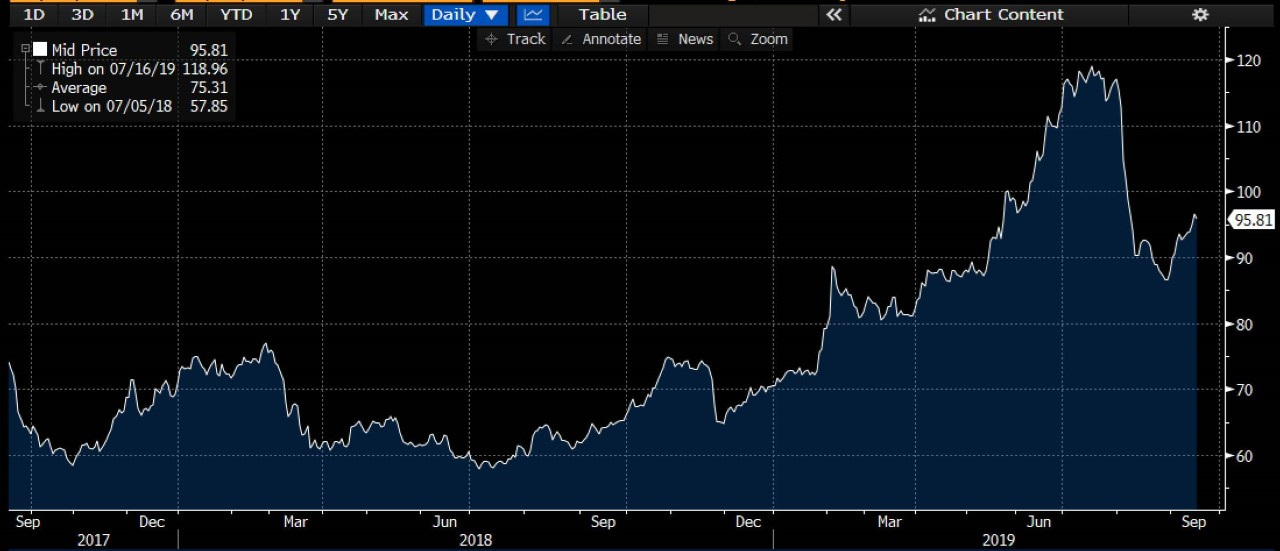This screenshot has width=1280, height=551.
Task: Show the Max time range
Action: point(391,15)
